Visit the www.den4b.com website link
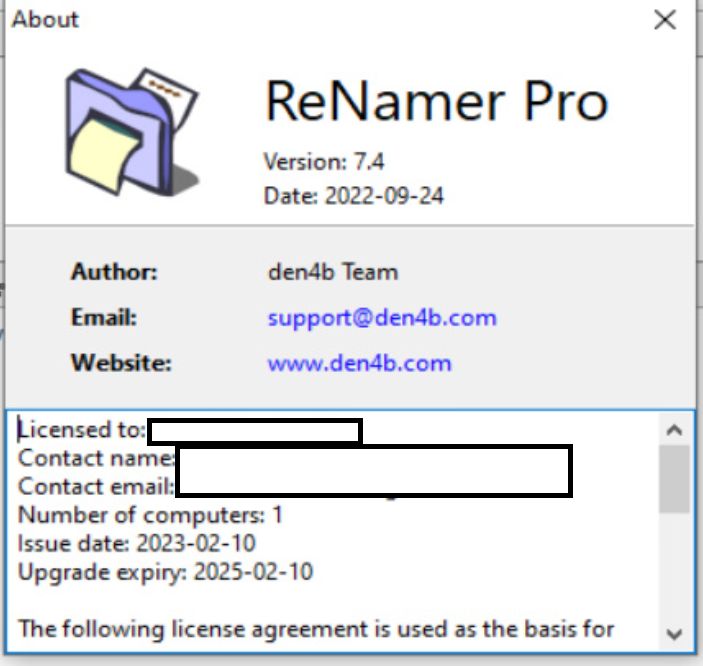The height and width of the screenshot is (666, 703). point(359,363)
